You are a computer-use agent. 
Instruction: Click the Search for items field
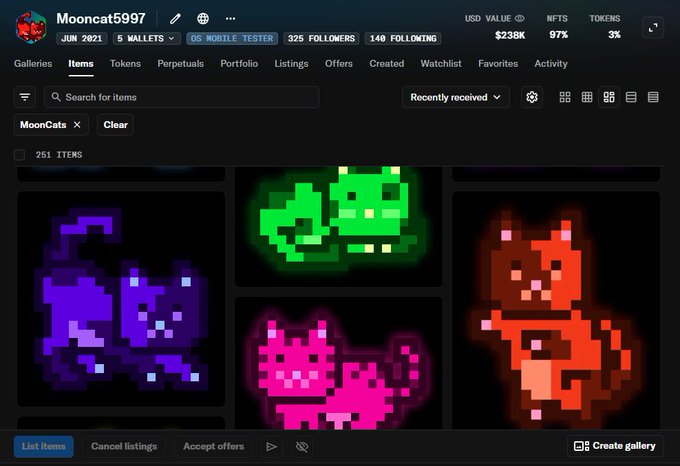coord(182,97)
